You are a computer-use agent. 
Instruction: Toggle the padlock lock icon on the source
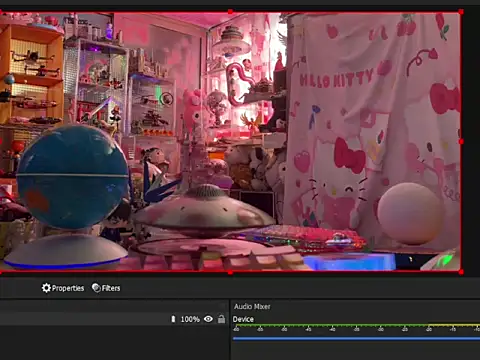221,319
